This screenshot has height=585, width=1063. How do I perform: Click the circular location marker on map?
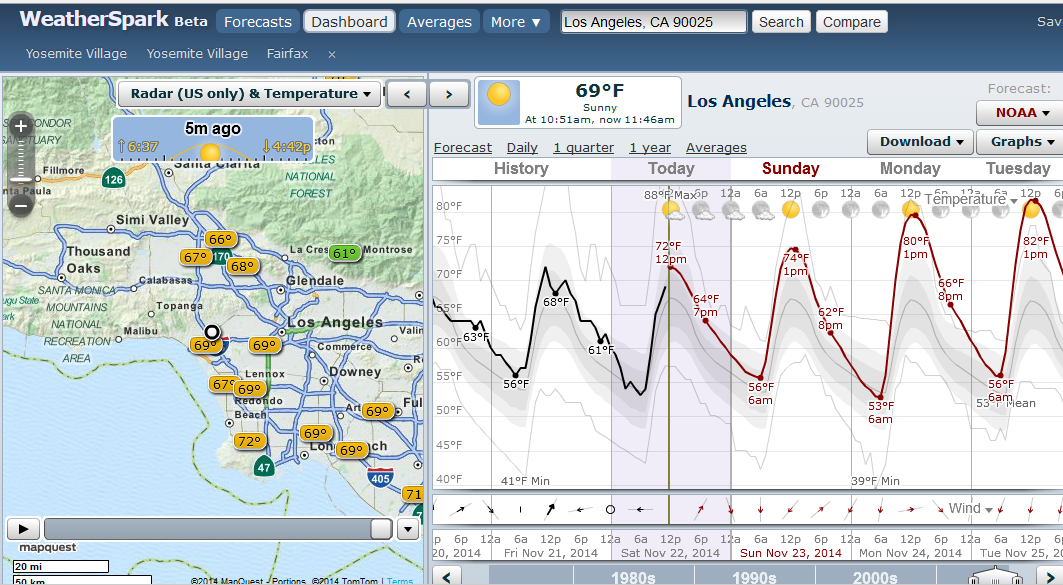(x=212, y=332)
